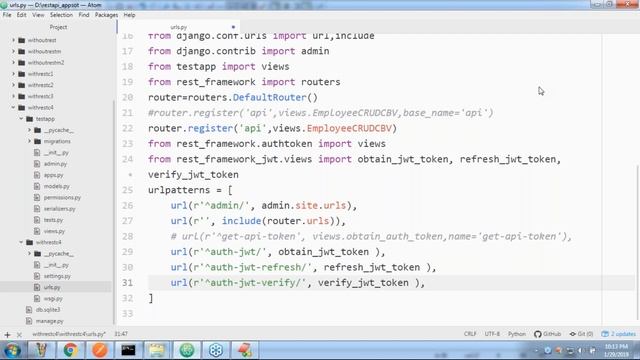Viewport: 640px width, 360px height.
Task: Select urls.py in the project tree
Action: tap(52, 287)
